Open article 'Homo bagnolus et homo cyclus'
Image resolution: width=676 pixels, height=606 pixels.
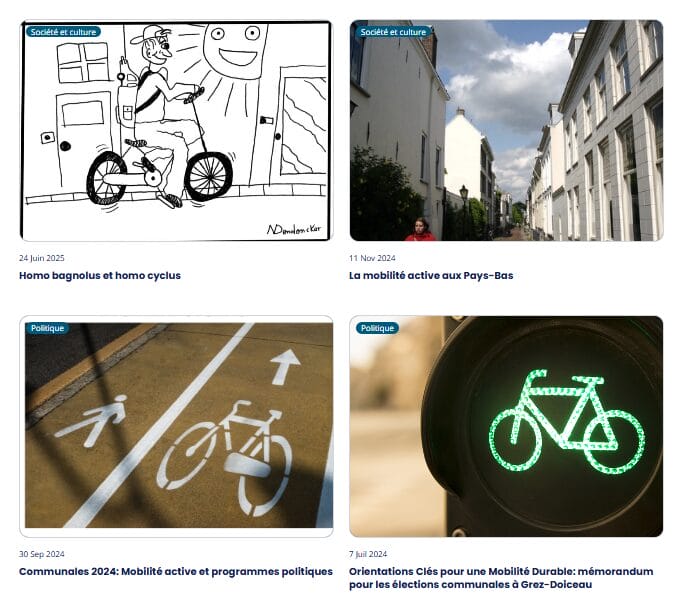coord(100,275)
